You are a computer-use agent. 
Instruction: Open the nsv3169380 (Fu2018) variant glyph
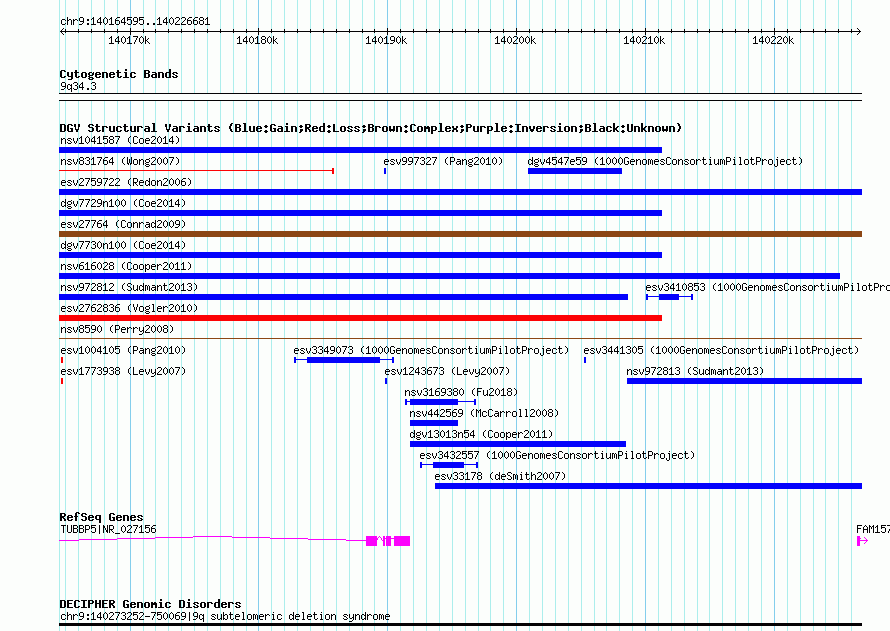tap(440, 402)
